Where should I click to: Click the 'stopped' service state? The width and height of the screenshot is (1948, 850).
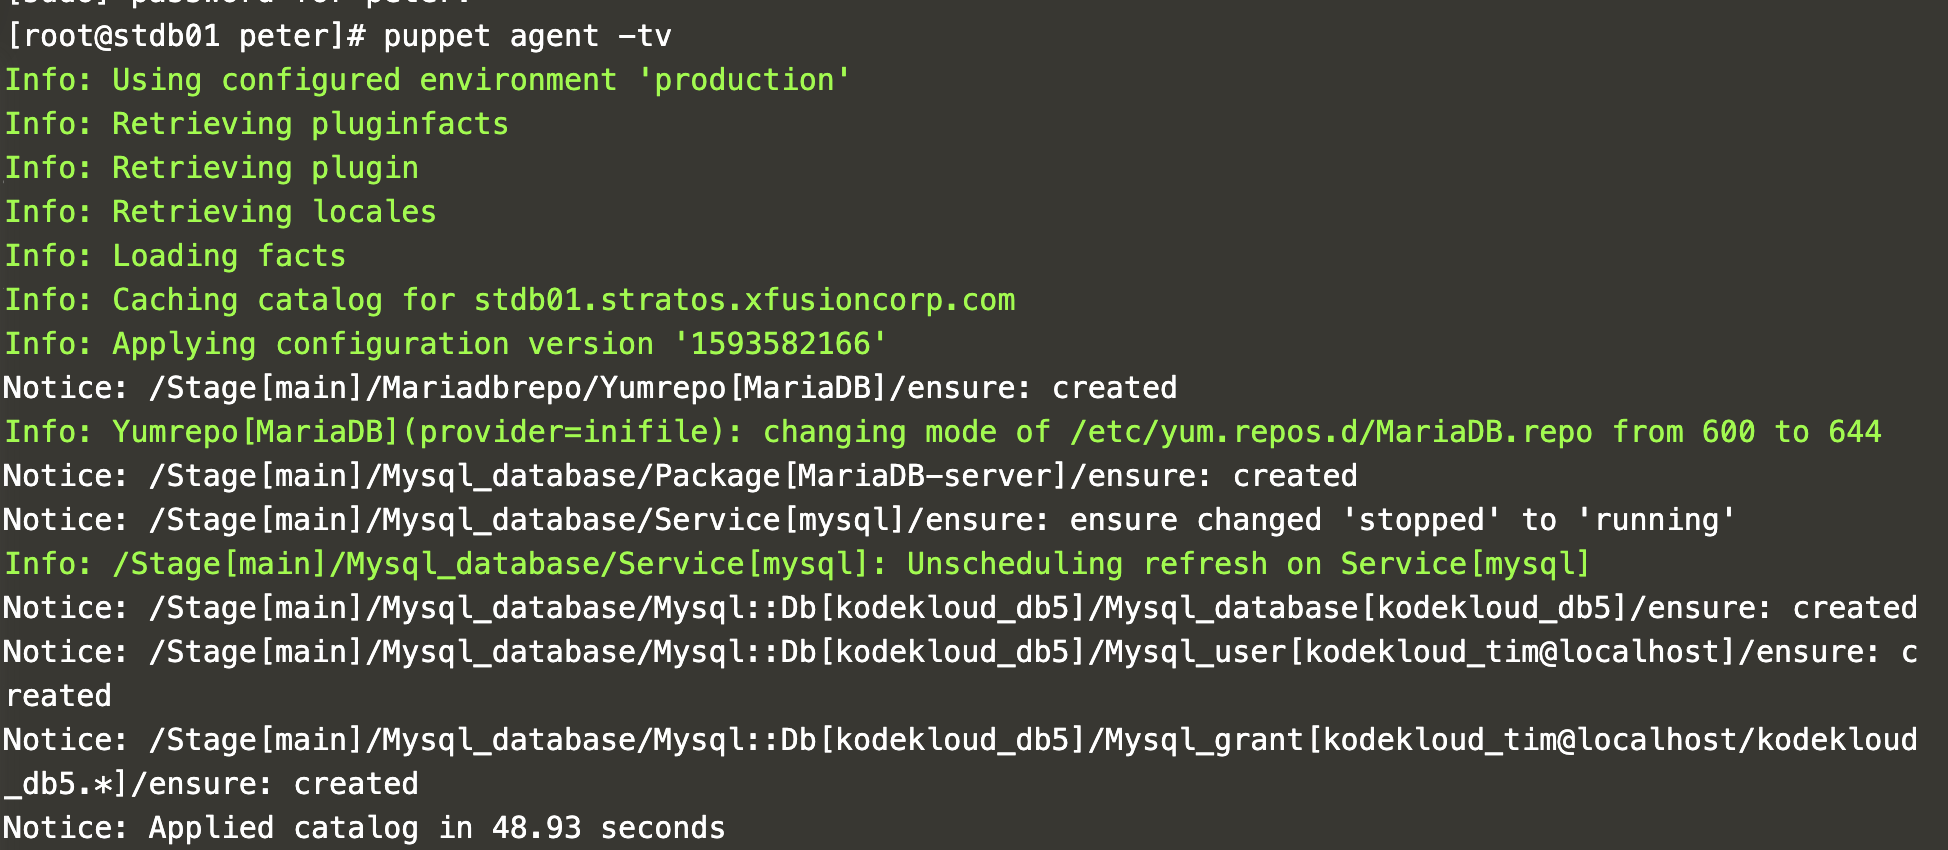[1420, 520]
